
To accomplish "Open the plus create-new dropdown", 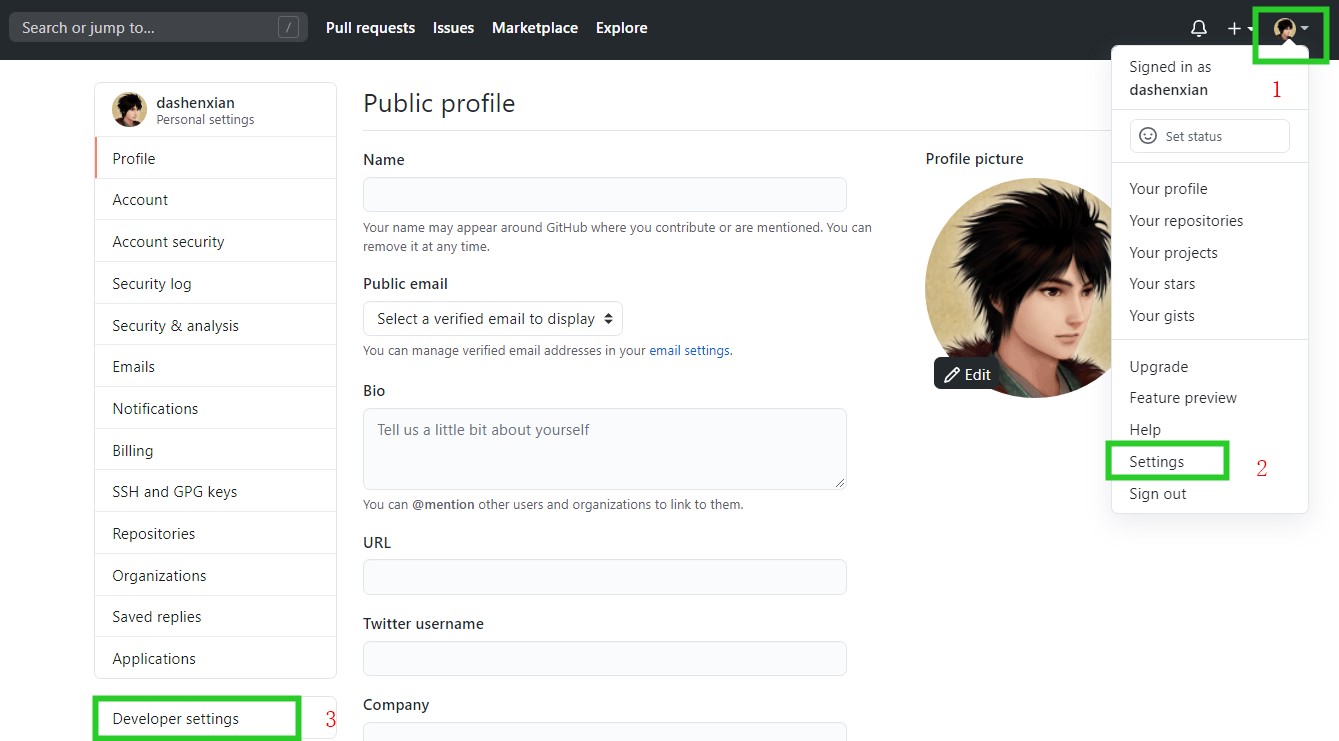I will [1240, 29].
